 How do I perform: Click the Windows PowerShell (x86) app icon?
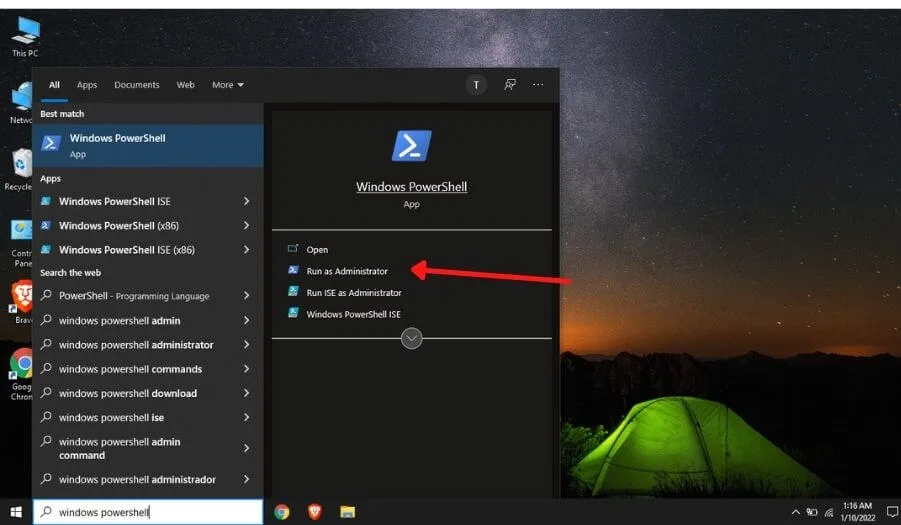pyautogui.click(x=46, y=225)
